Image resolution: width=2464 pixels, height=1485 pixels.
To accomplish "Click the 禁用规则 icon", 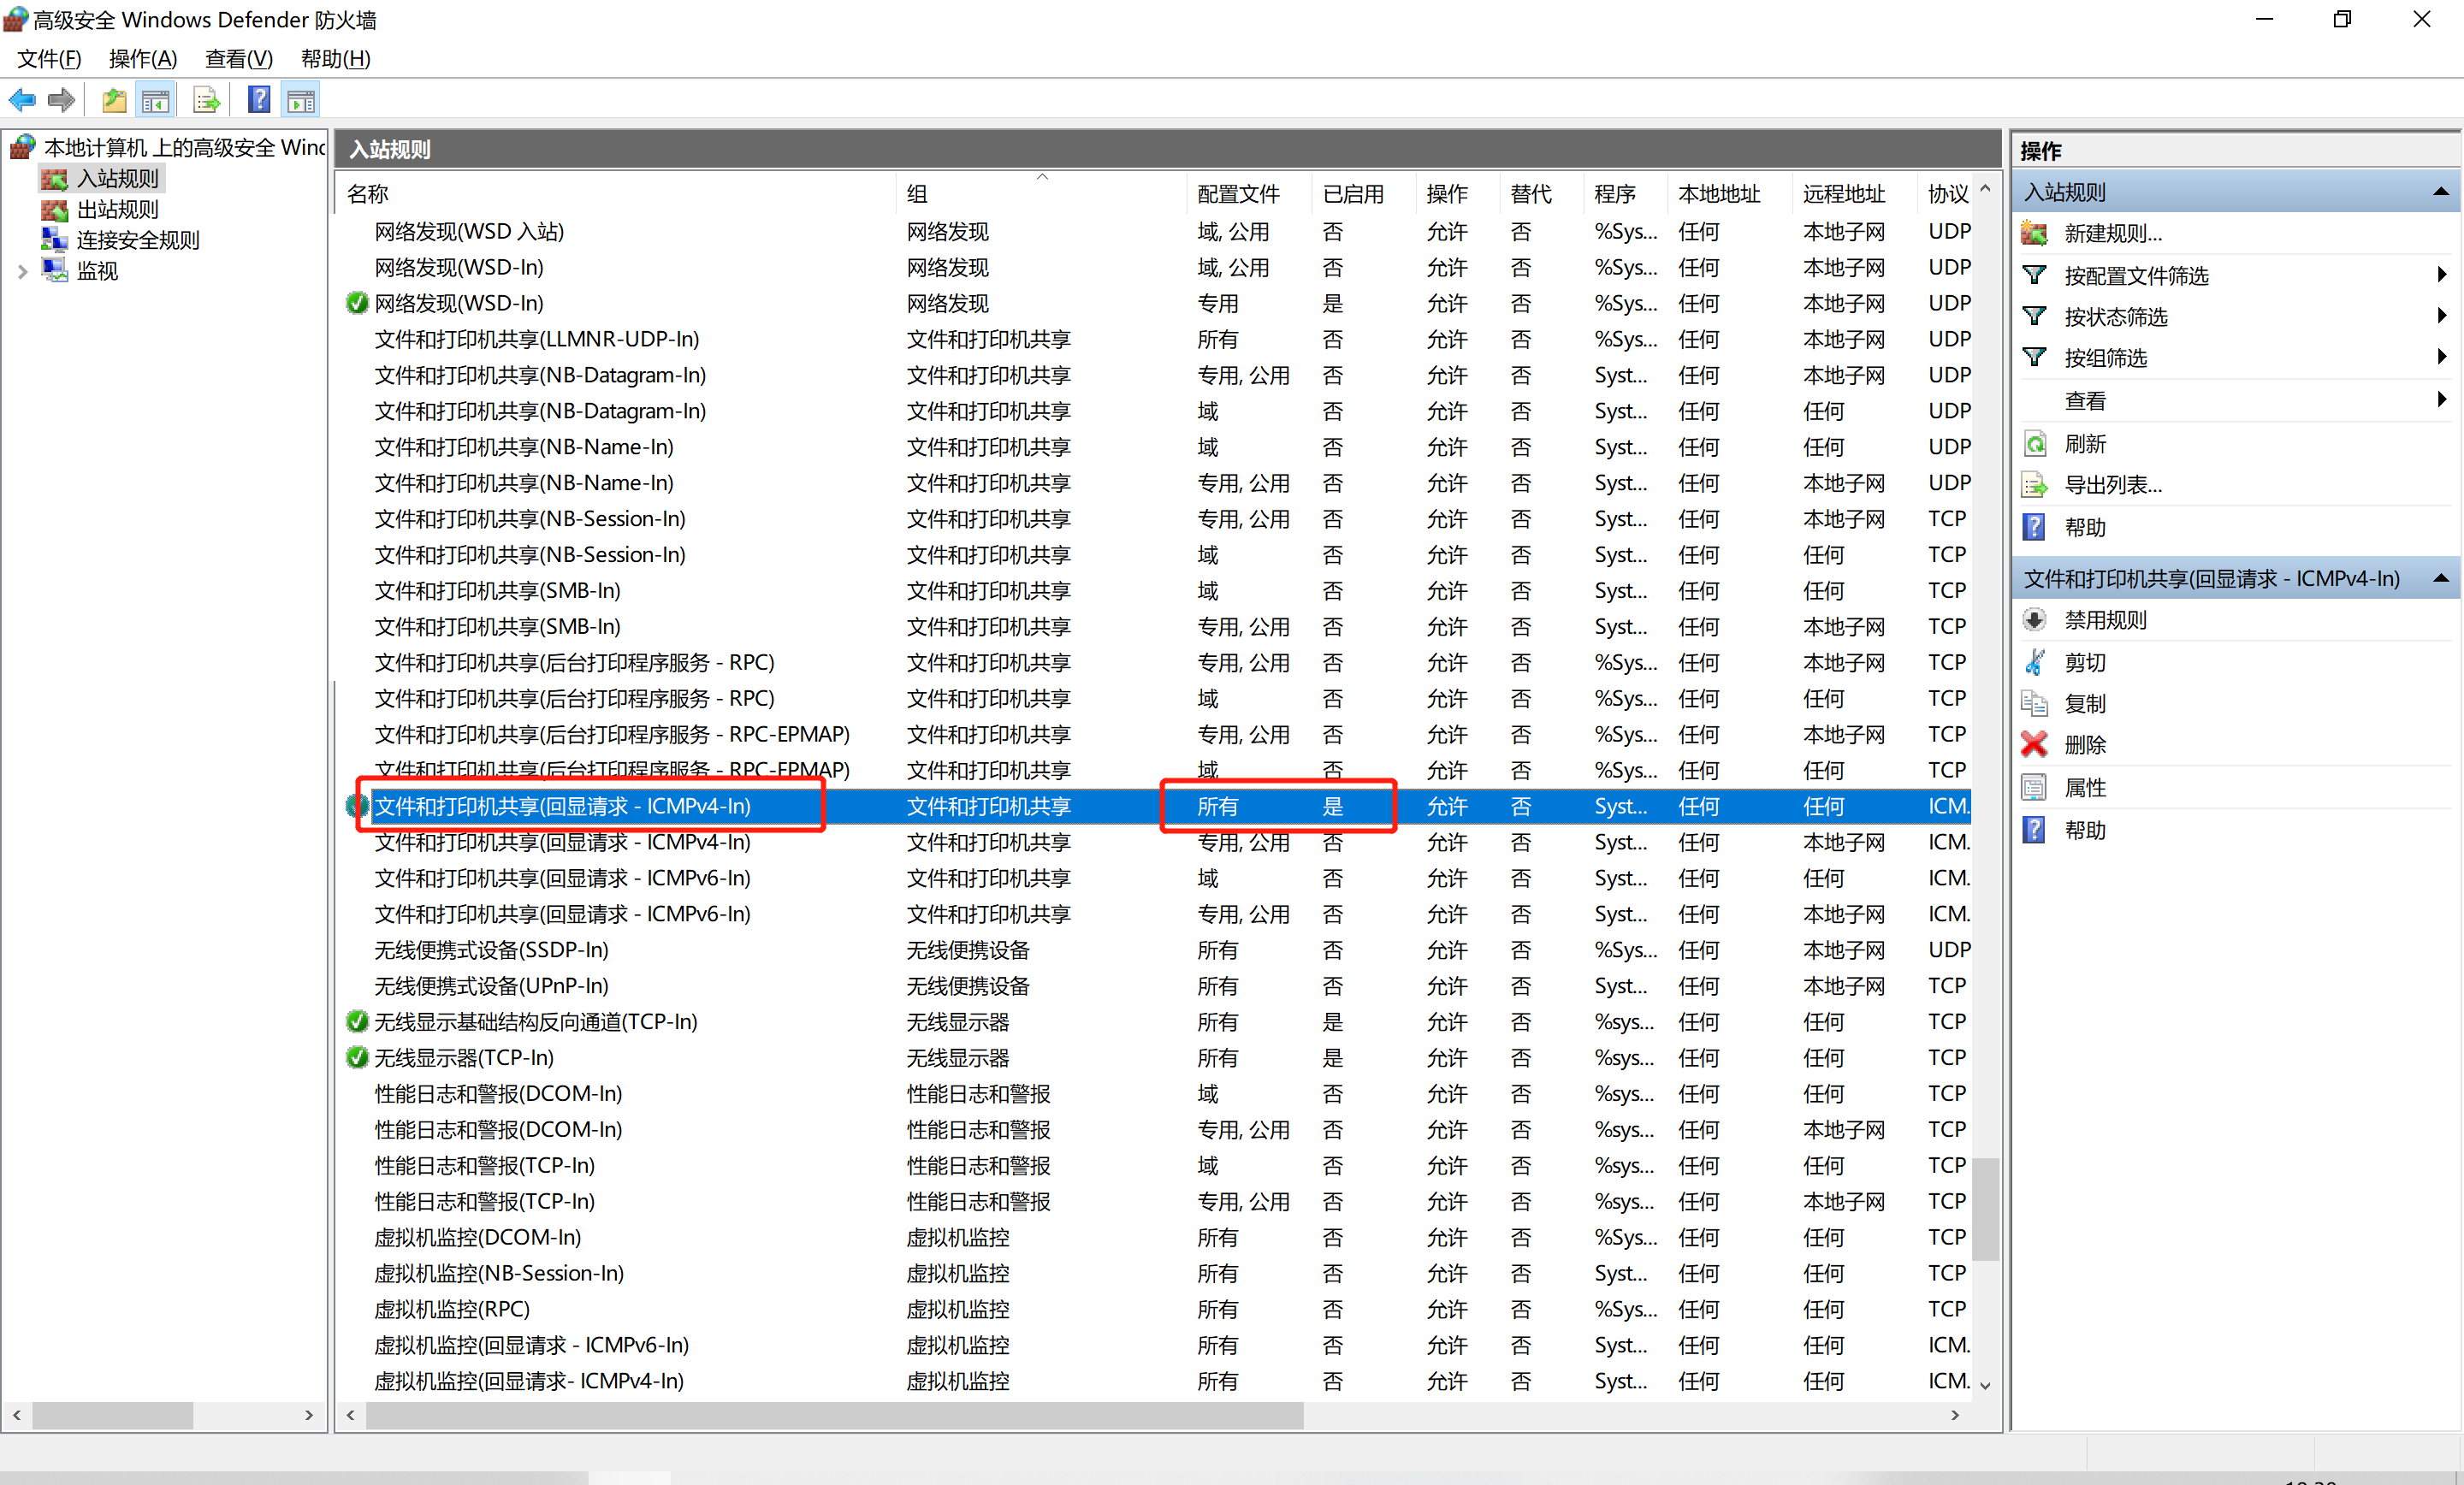I will pyautogui.click(x=2034, y=620).
